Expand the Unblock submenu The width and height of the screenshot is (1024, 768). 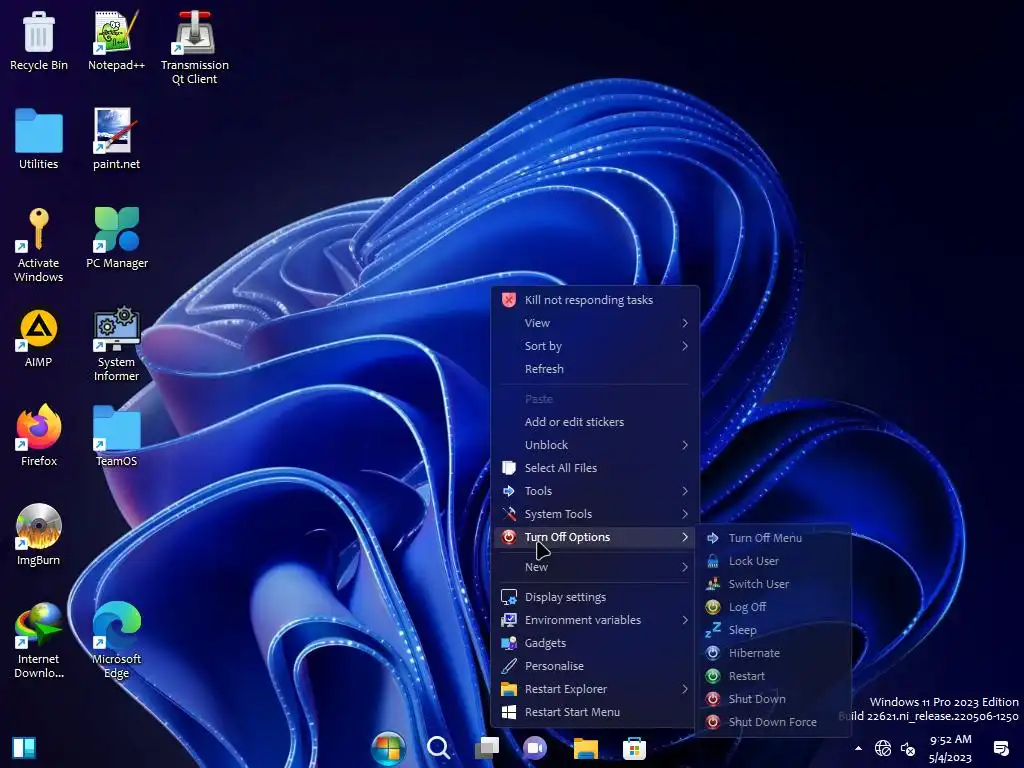point(595,445)
